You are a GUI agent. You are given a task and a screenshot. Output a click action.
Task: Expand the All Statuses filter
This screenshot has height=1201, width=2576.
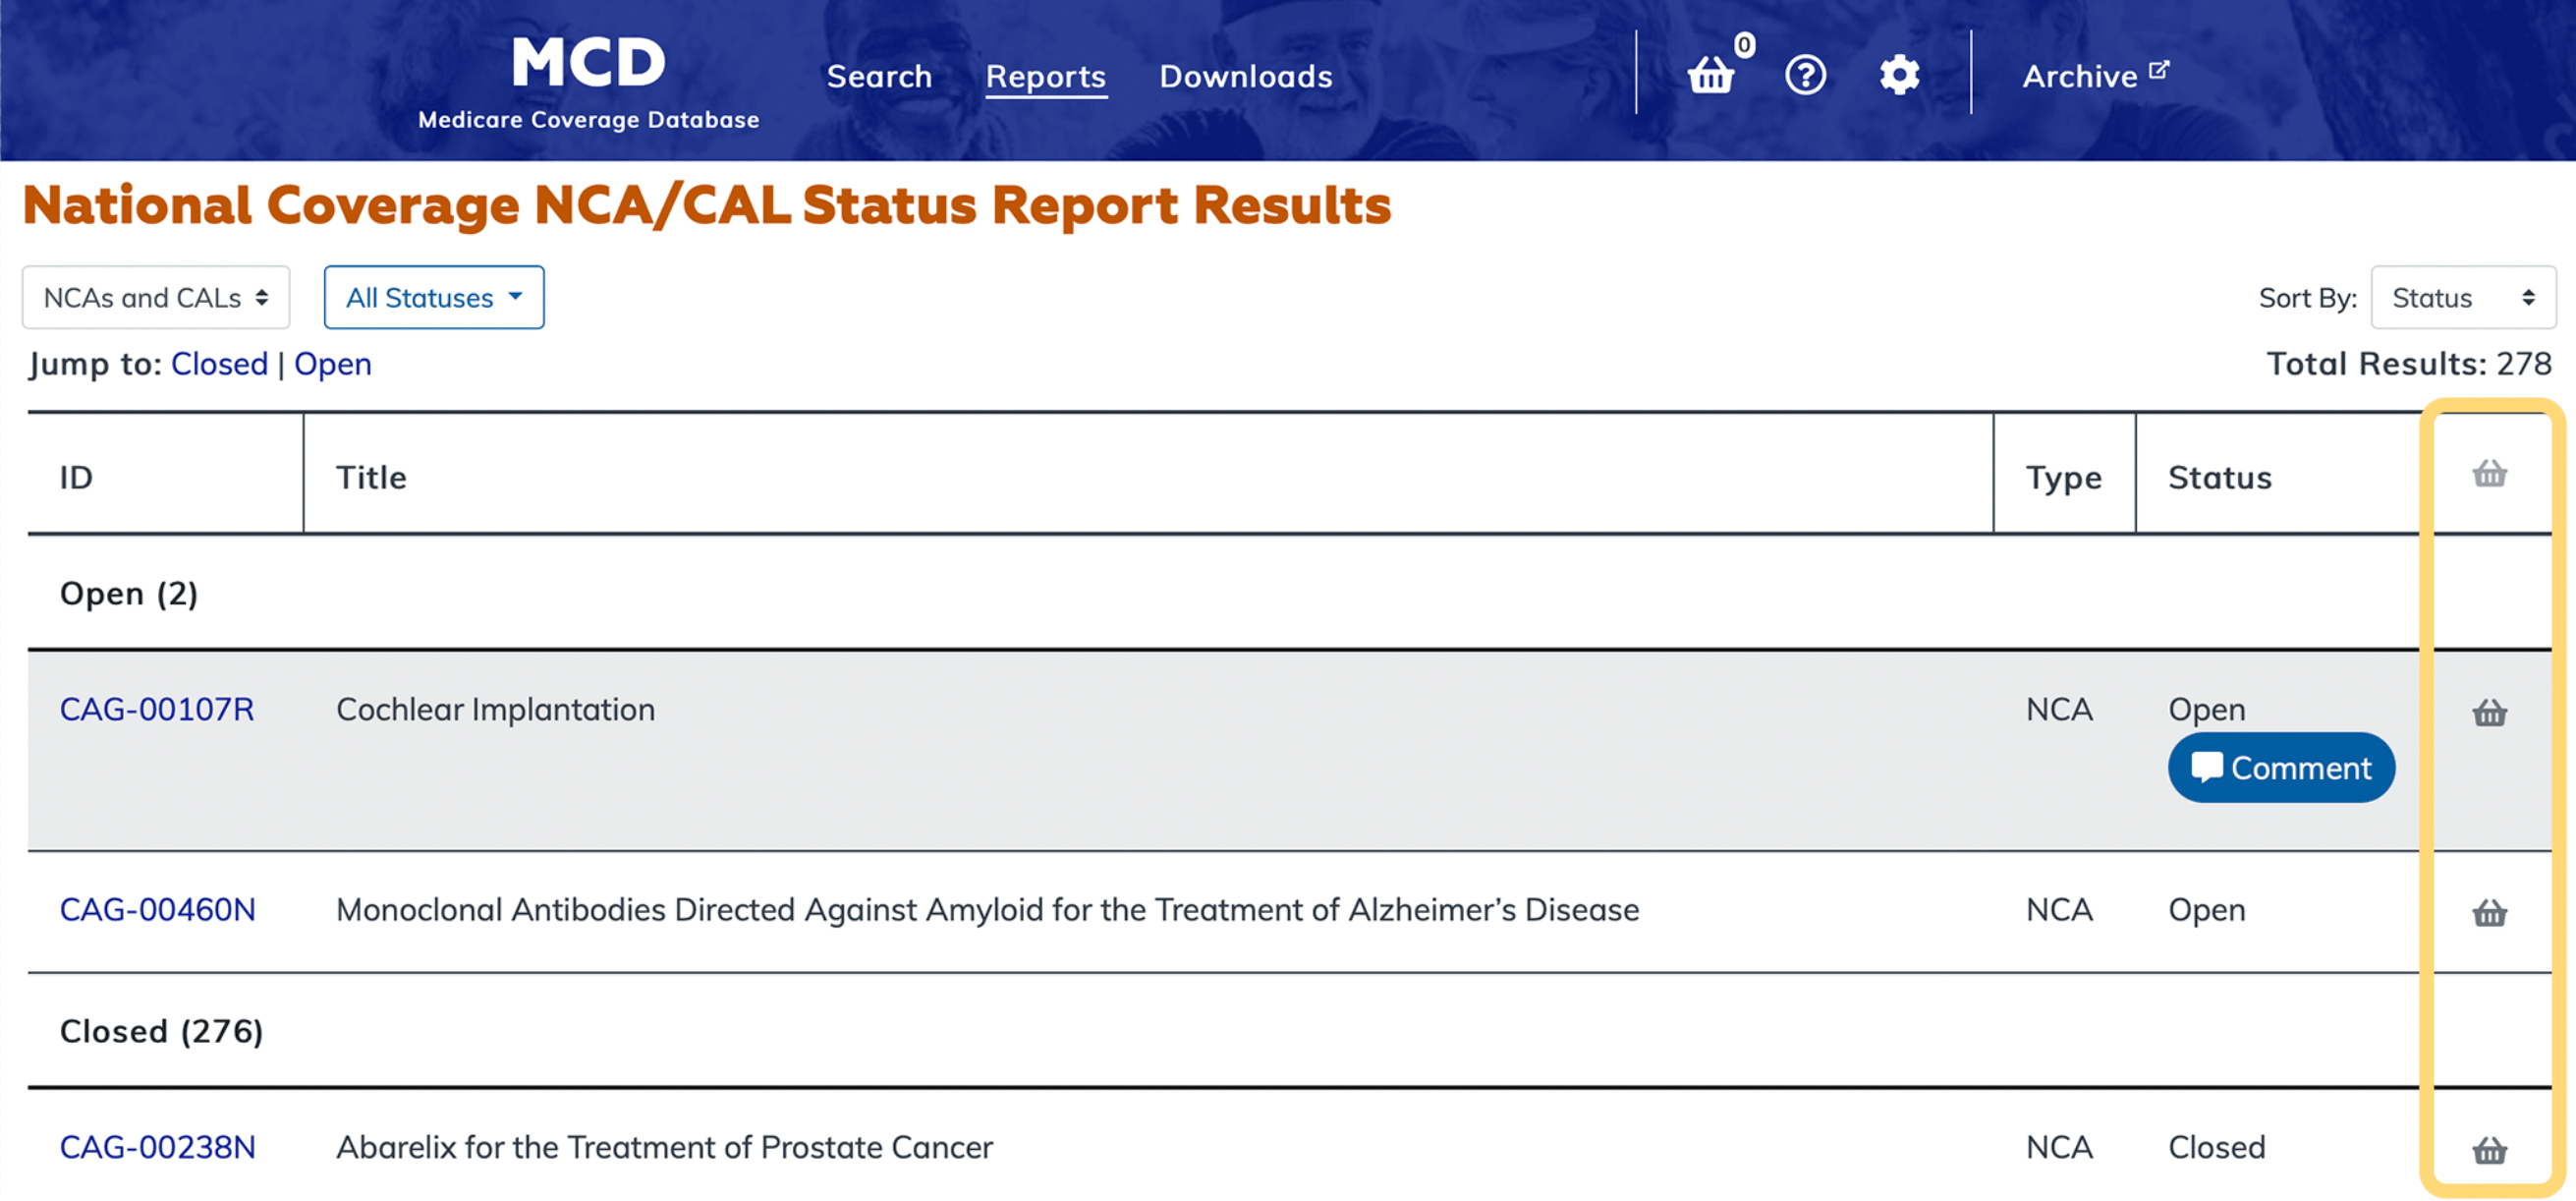click(434, 297)
